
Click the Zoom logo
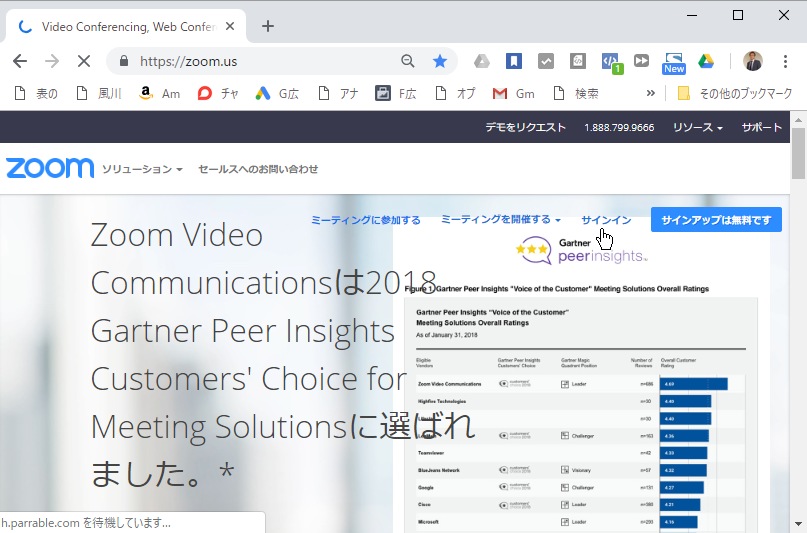pyautogui.click(x=50, y=168)
